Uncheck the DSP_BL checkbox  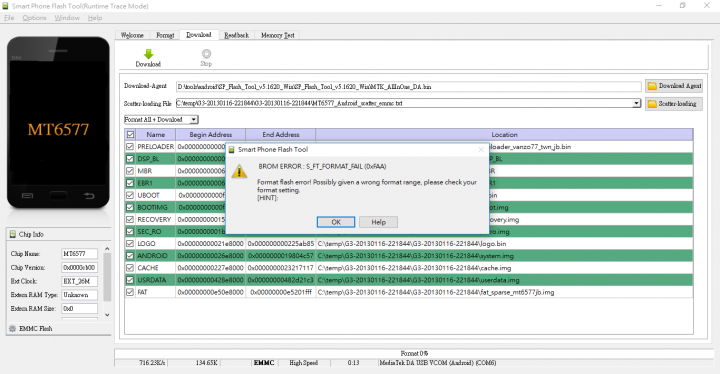130,159
